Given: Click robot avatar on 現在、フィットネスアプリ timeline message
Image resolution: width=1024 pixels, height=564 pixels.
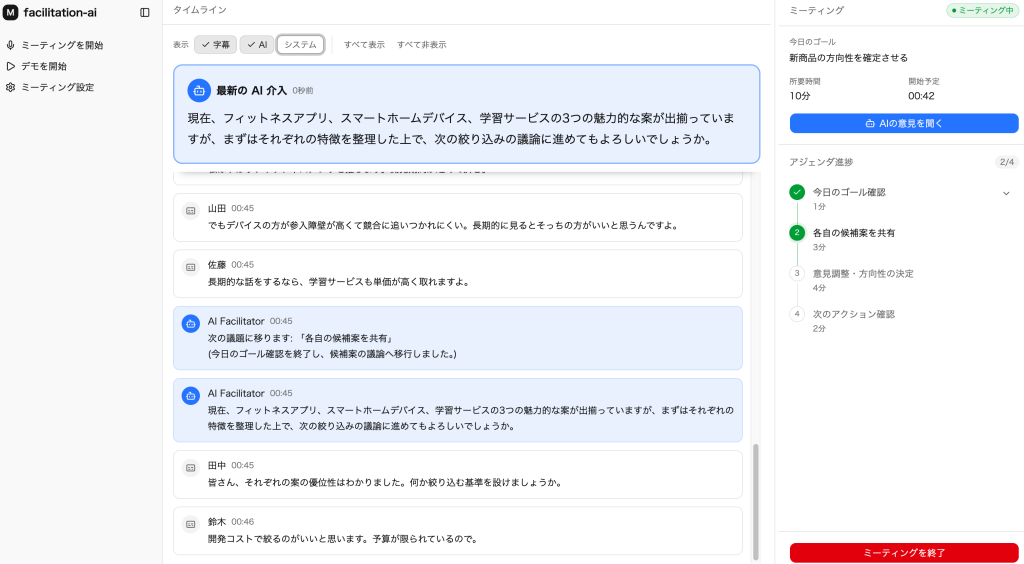Looking at the screenshot, I should click(191, 396).
